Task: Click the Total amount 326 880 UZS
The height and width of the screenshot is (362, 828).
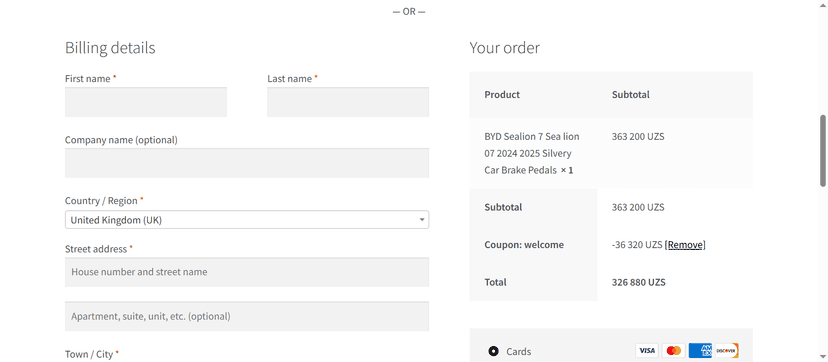Action: coord(638,282)
